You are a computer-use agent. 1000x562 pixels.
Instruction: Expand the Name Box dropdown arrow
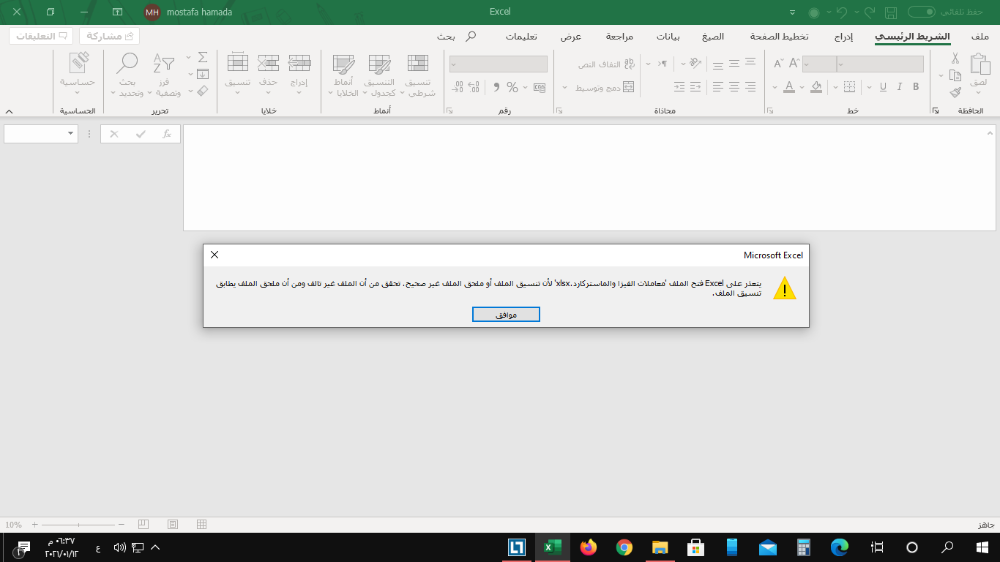pos(70,134)
